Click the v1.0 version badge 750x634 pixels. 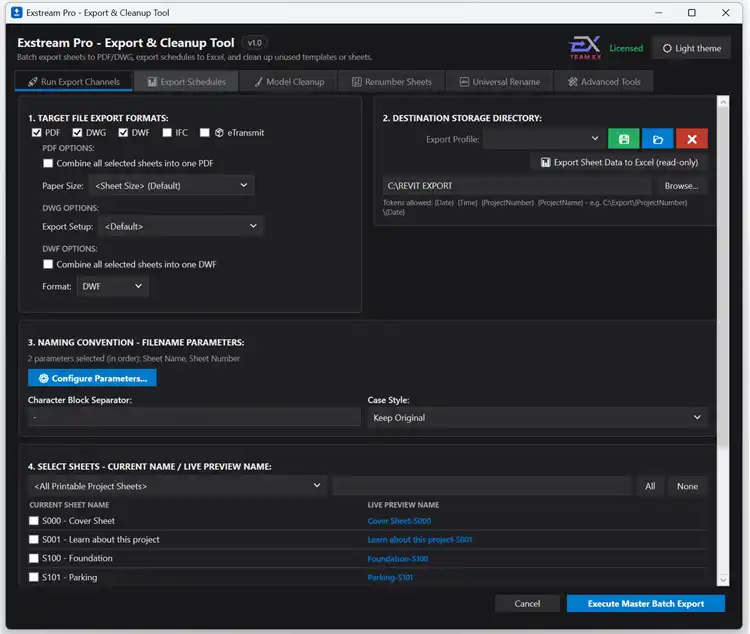click(254, 43)
